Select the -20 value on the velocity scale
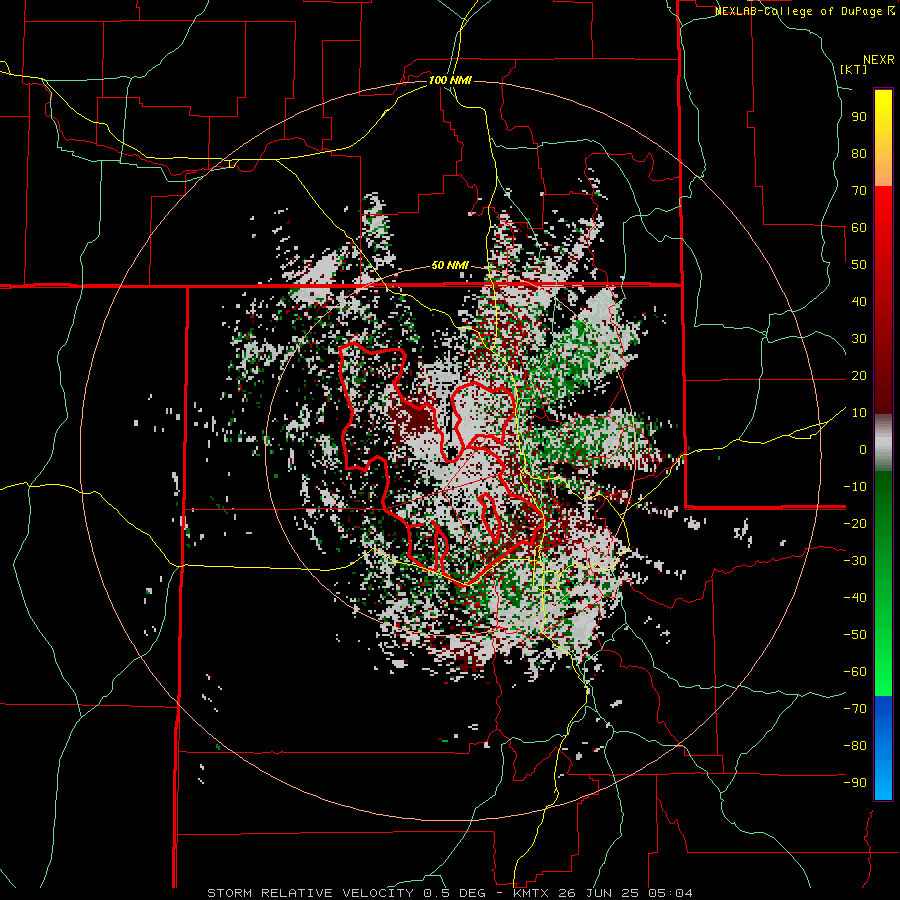Image resolution: width=900 pixels, height=900 pixels. tap(855, 523)
